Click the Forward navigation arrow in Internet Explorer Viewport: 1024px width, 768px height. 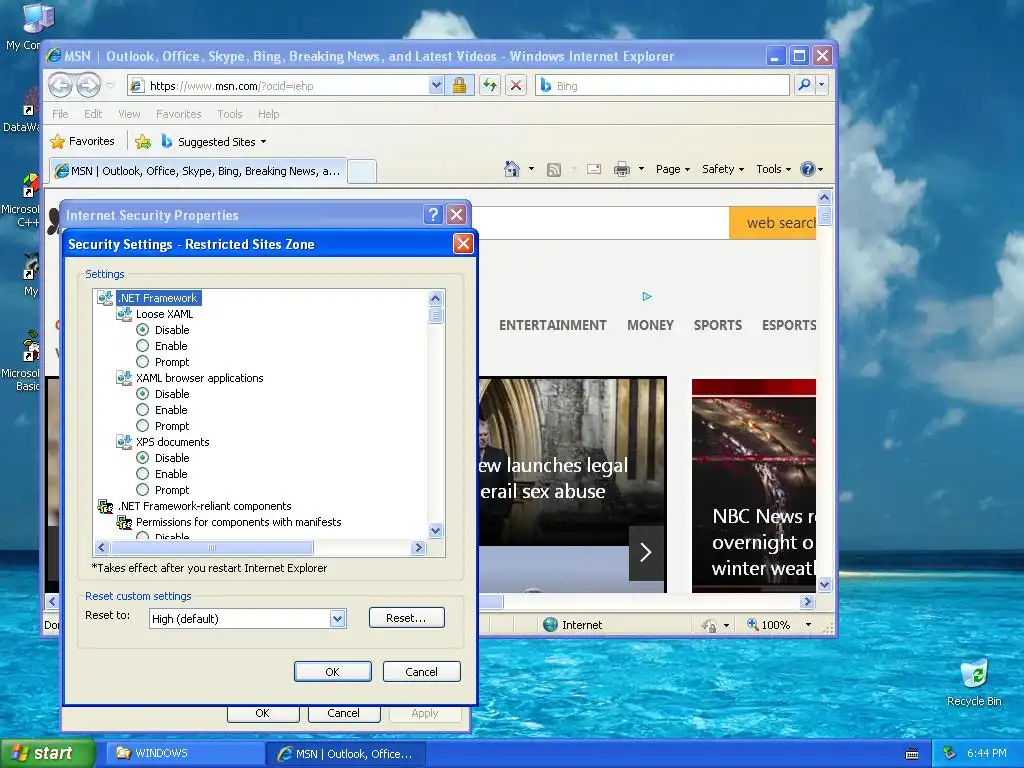89,85
